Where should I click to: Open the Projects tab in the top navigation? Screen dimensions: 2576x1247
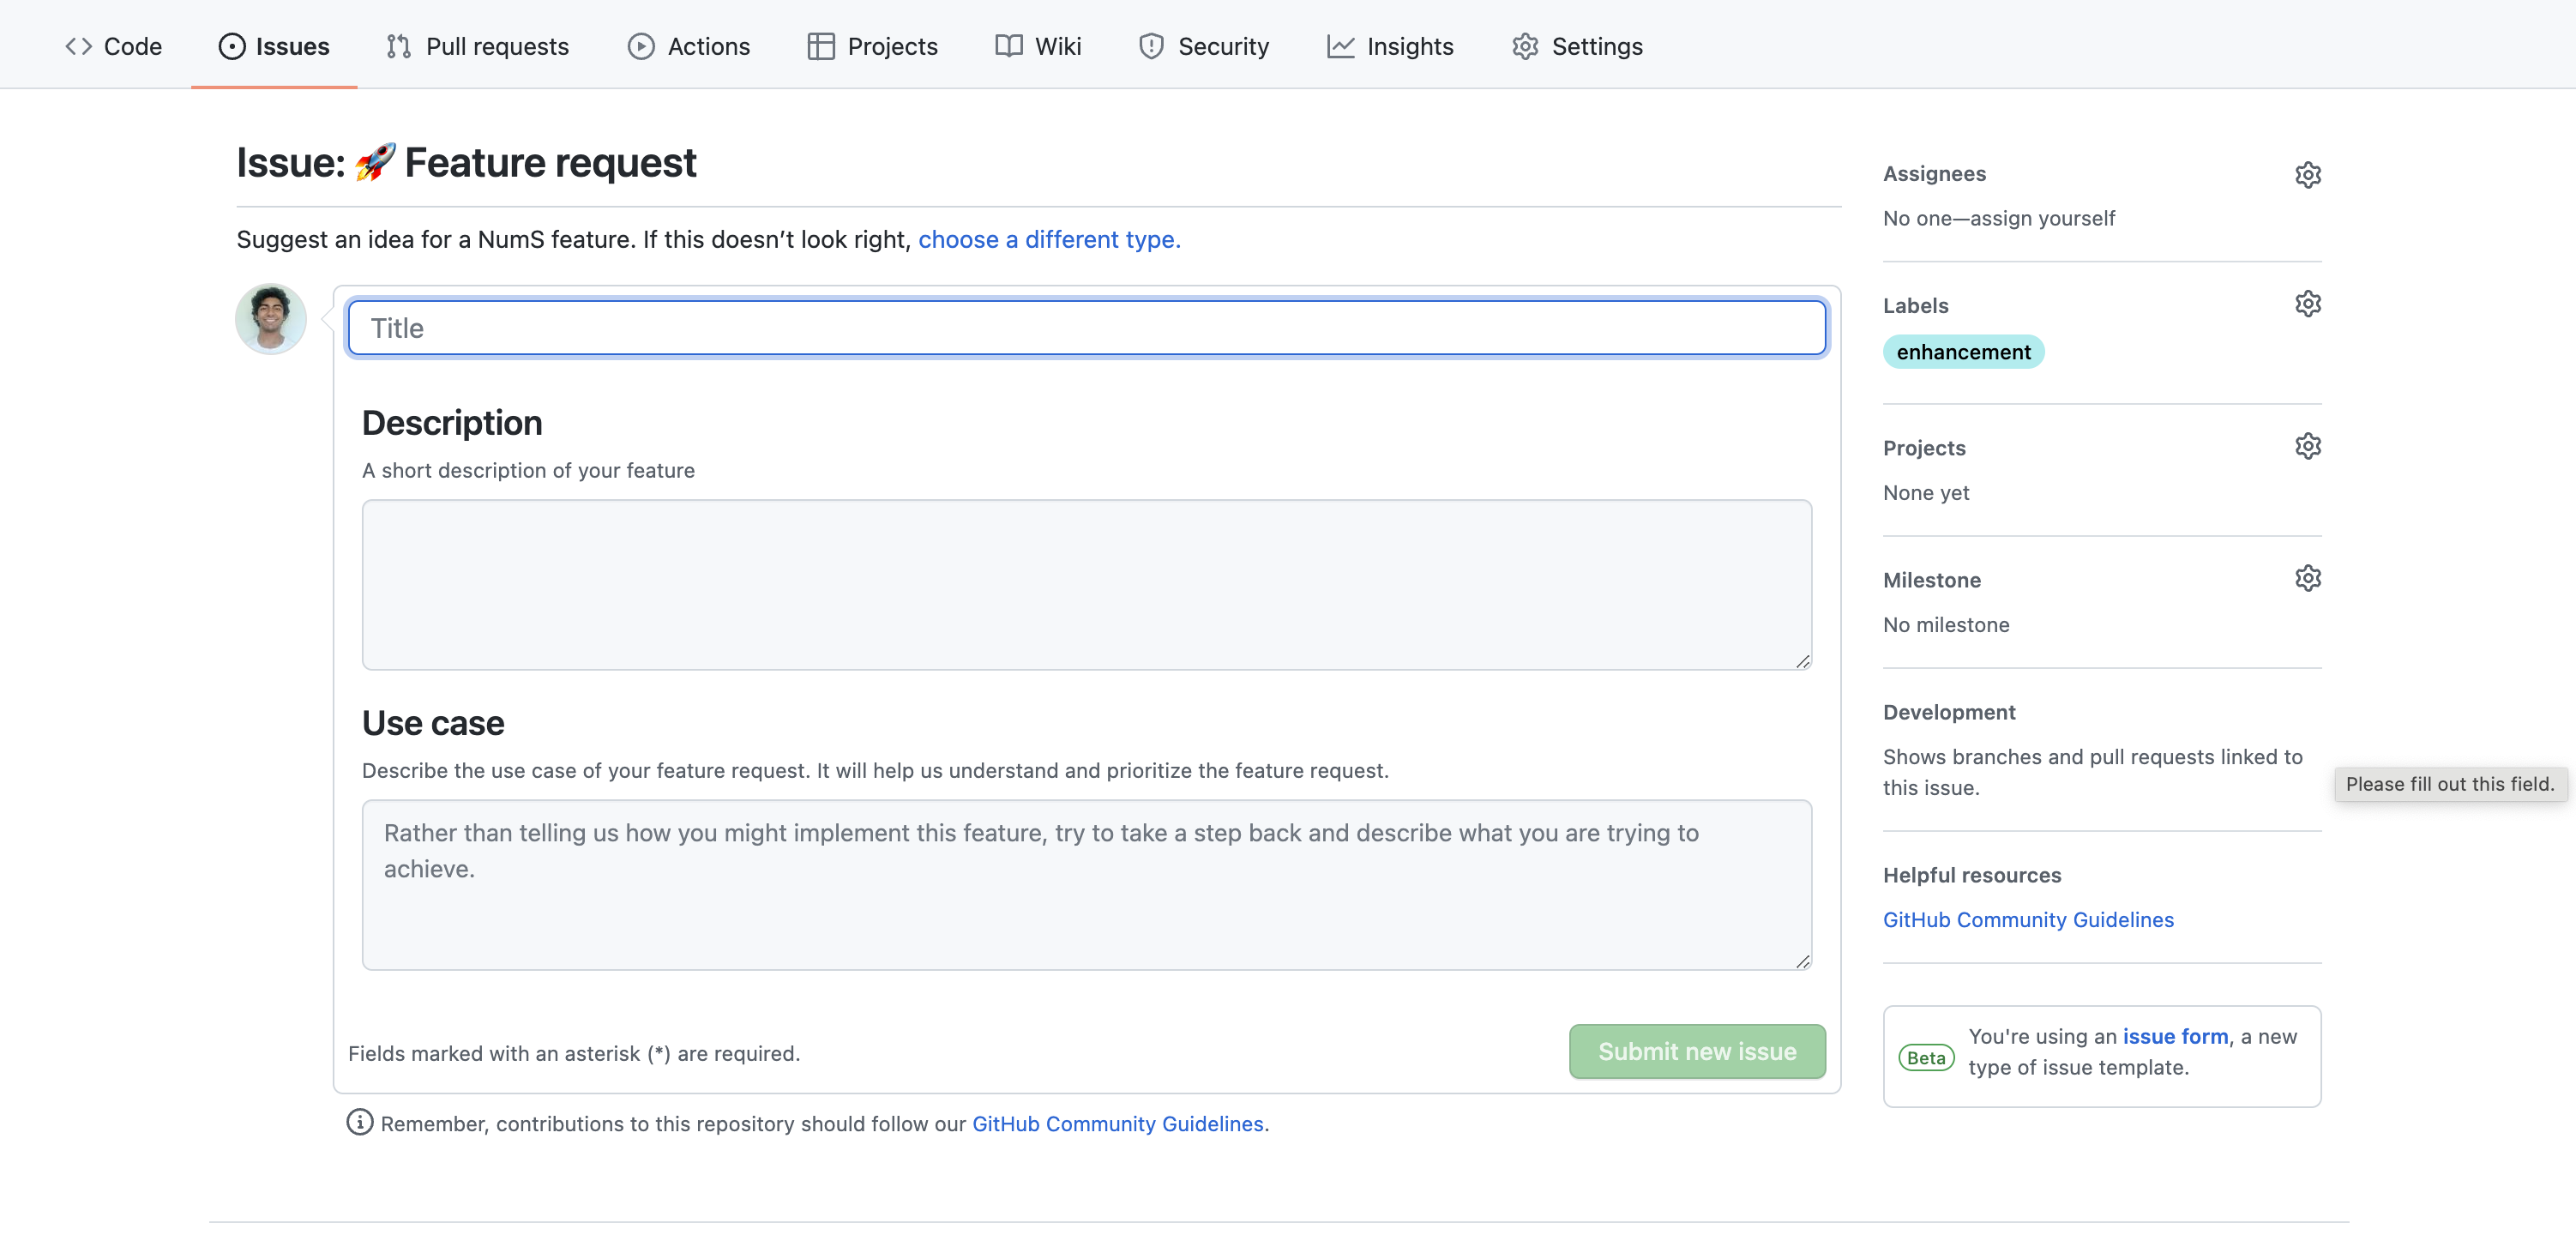click(873, 46)
